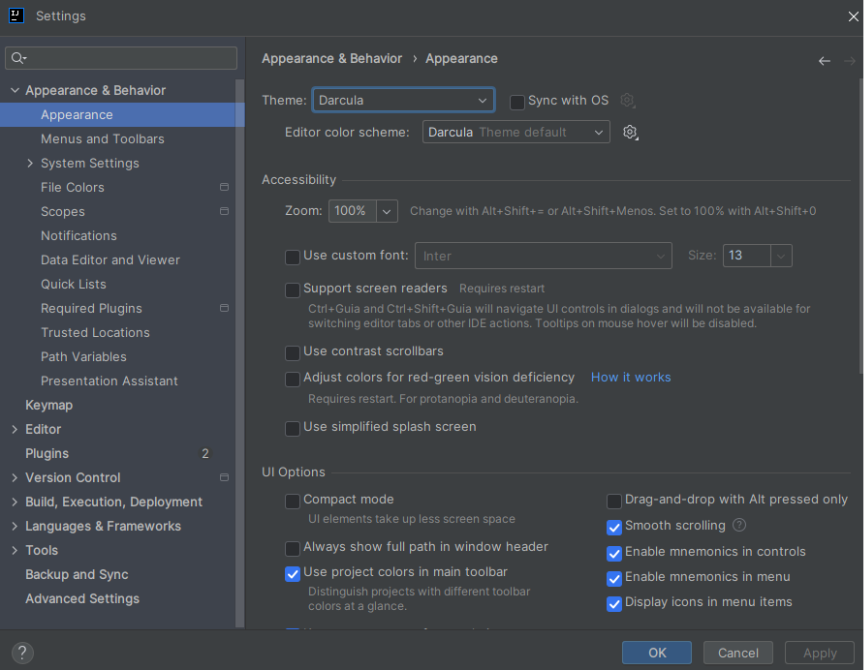This screenshot has width=864, height=670.
Task: Click Appearance & Behavior breadcrumb
Action: (332, 58)
